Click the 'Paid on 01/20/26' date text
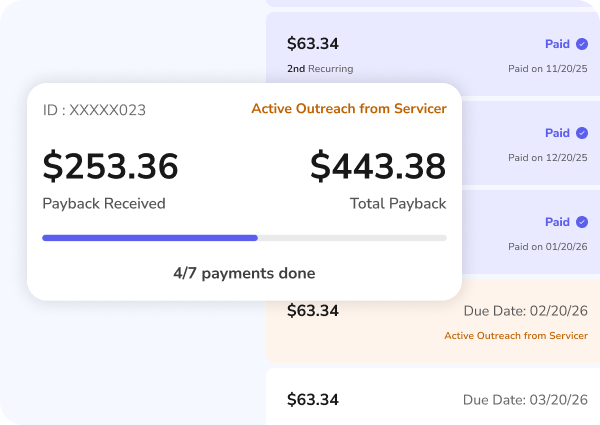The image size is (600, 425). click(547, 247)
